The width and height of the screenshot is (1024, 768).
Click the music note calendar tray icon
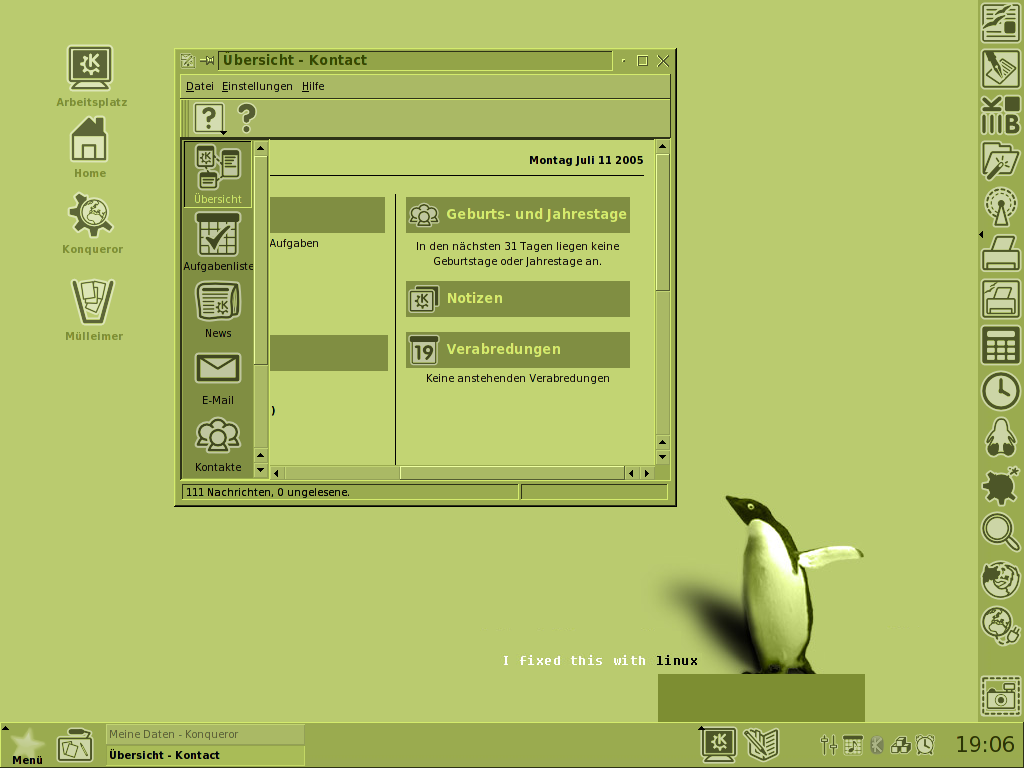click(x=852, y=744)
